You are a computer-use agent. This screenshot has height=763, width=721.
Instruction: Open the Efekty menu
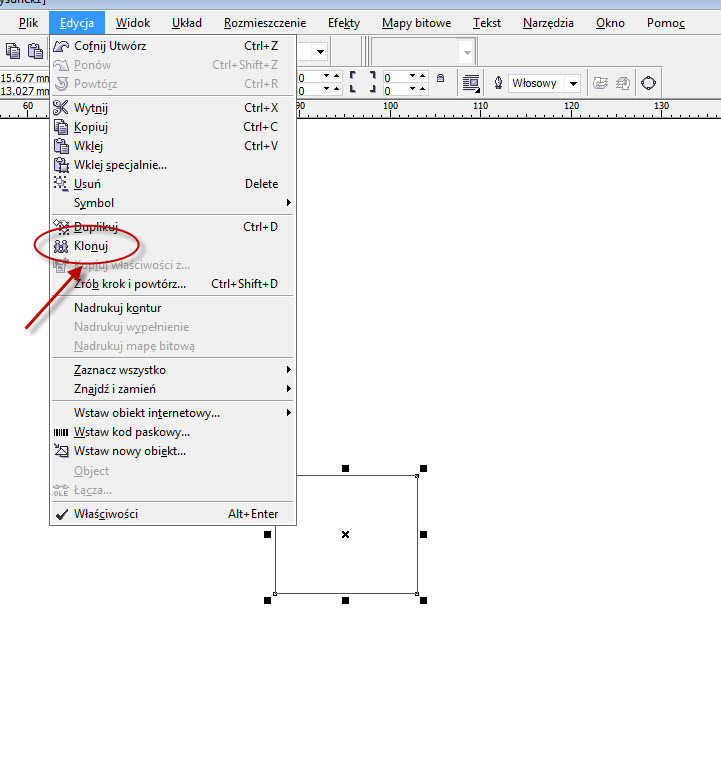[x=345, y=23]
